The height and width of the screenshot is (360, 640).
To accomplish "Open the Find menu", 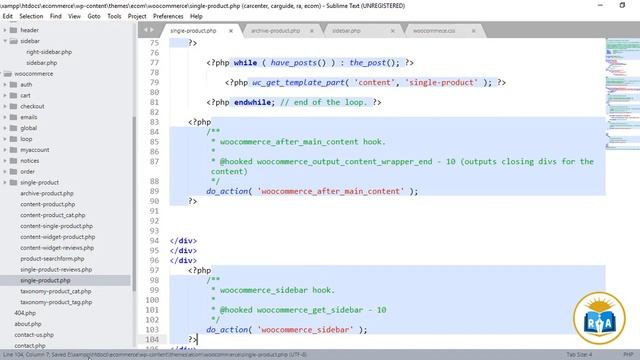I will 56,16.
